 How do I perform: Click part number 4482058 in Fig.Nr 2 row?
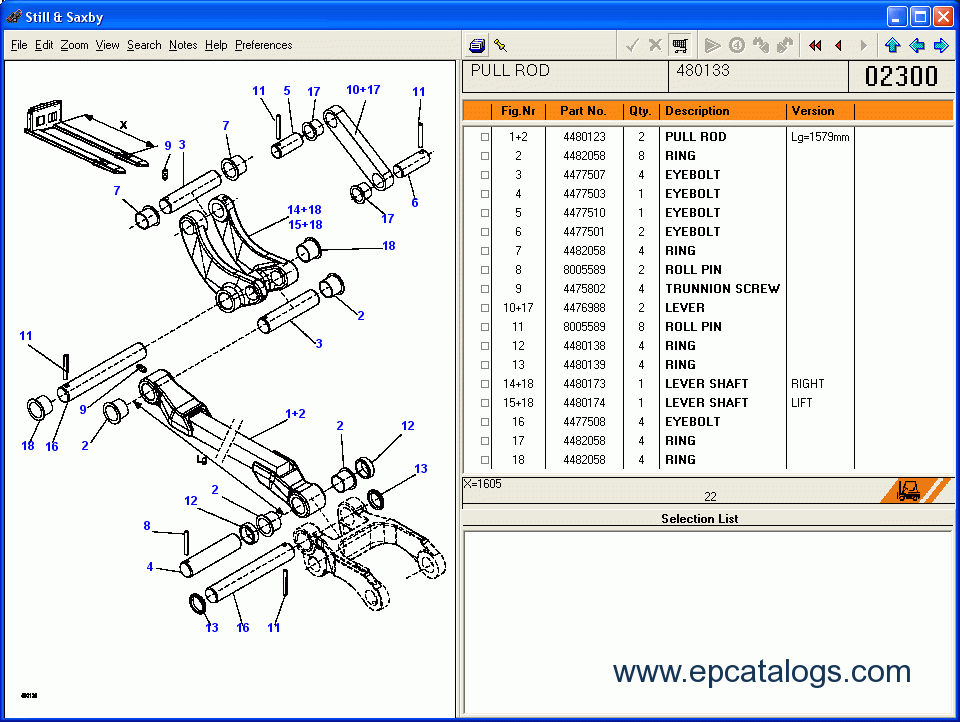pos(584,156)
